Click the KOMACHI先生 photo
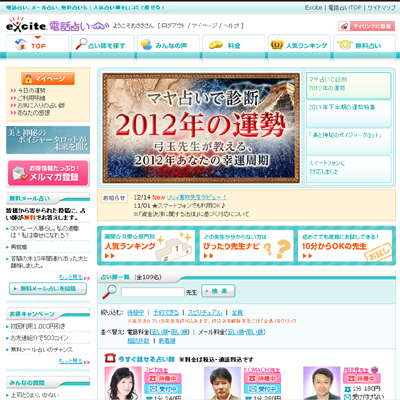The height and width of the screenshot is (400, 400). tap(222, 383)
